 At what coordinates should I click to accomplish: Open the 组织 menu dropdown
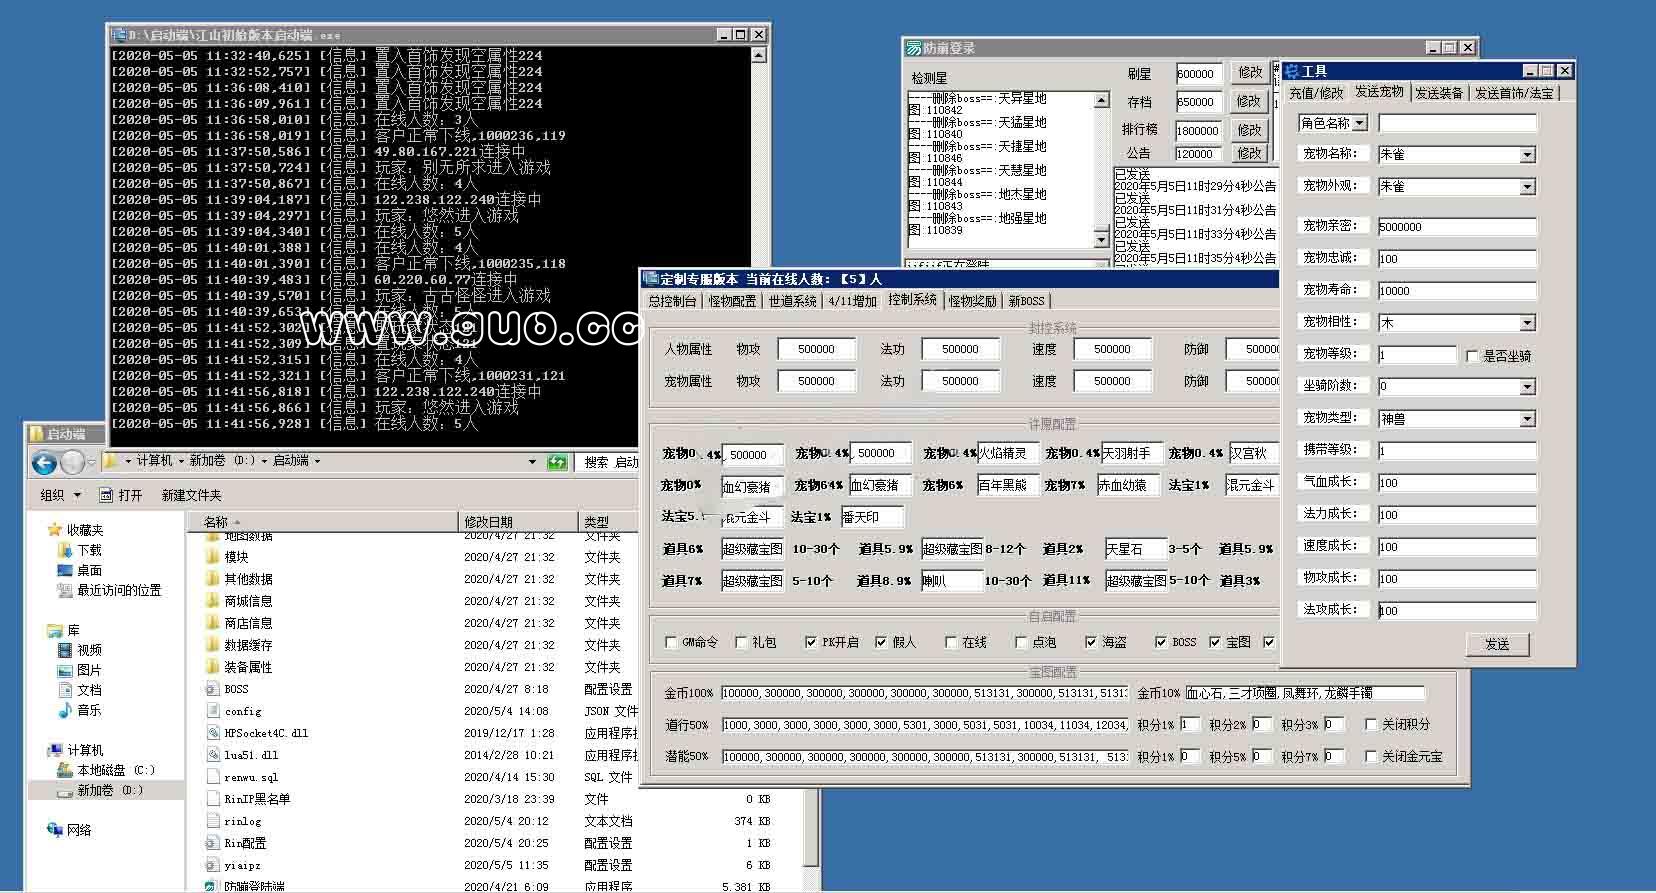(x=58, y=495)
